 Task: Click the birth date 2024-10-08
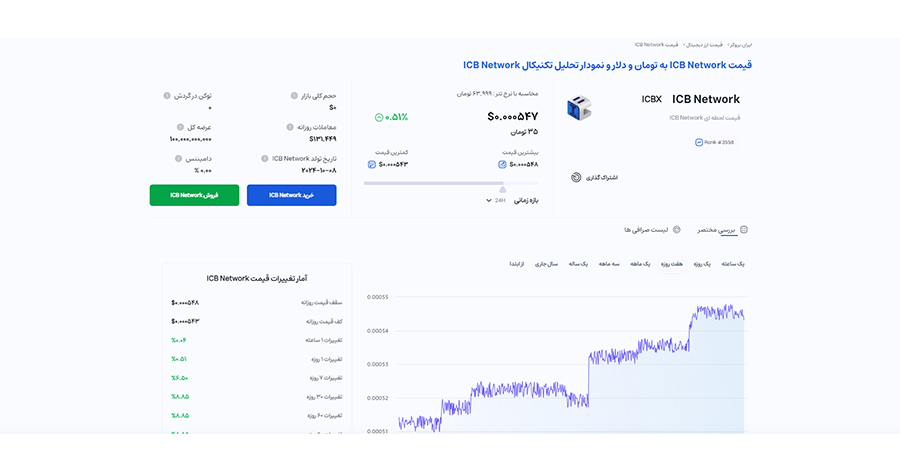tap(319, 170)
